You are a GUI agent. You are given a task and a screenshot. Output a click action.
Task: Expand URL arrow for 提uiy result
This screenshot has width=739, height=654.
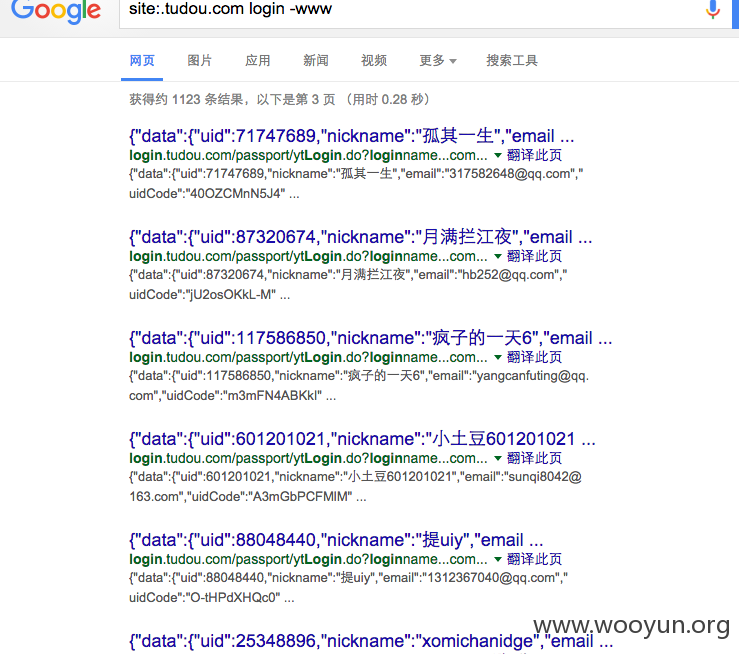497,559
